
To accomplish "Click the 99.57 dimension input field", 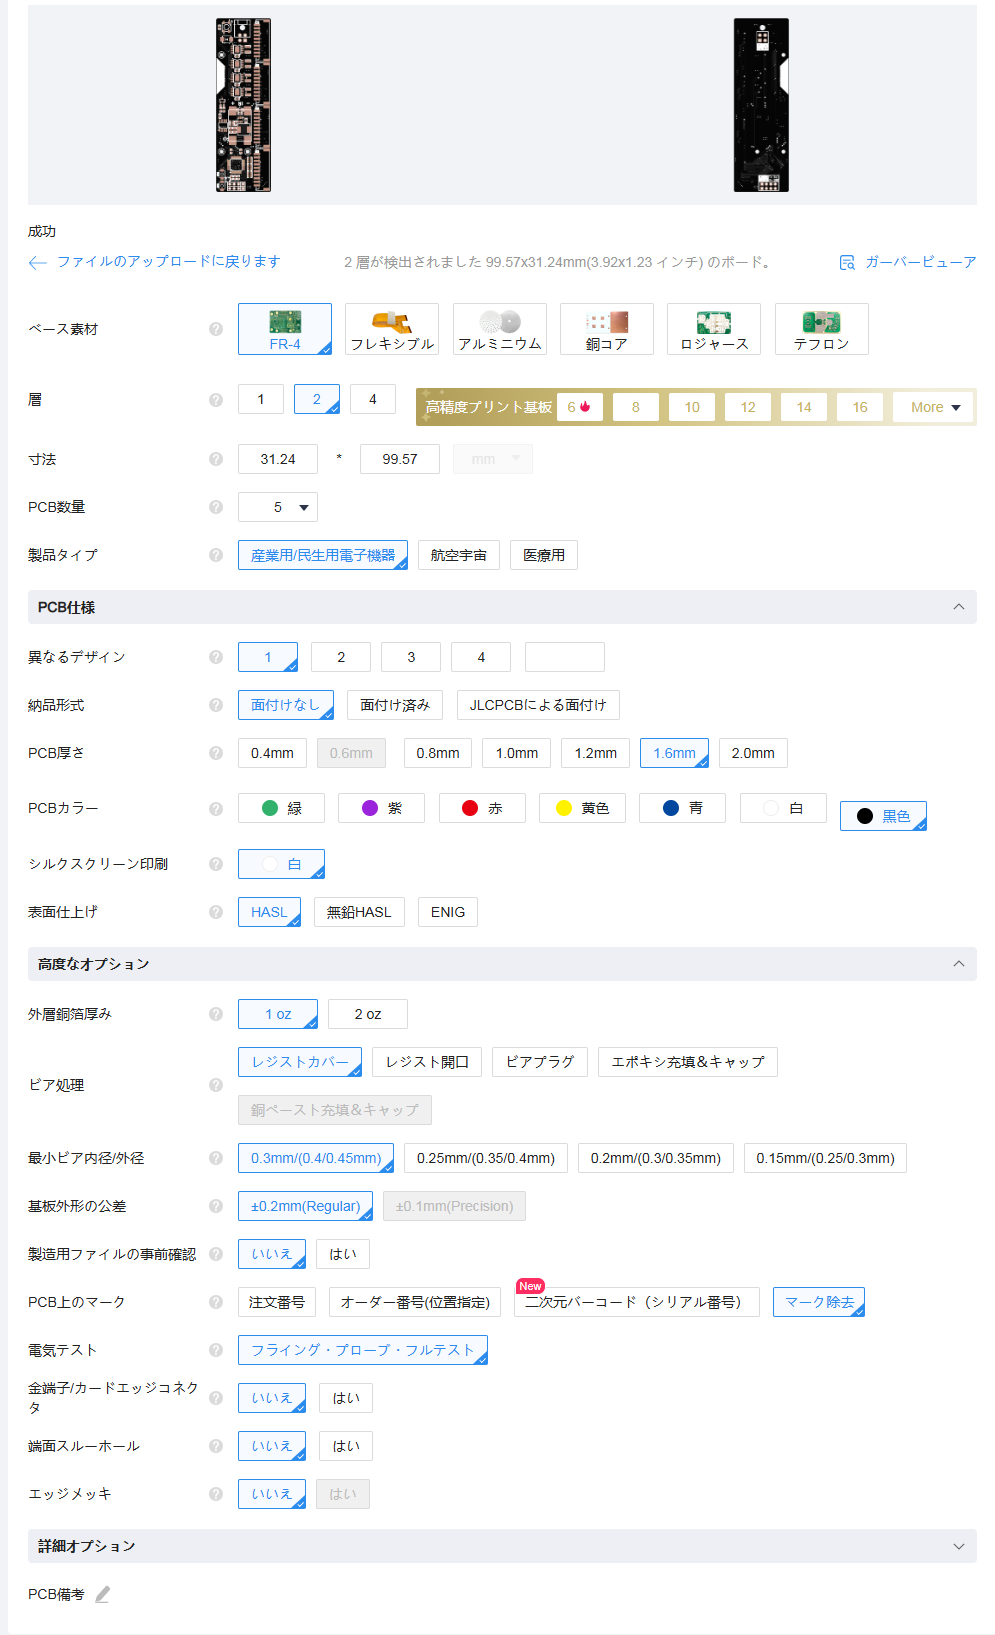I will [x=400, y=459].
